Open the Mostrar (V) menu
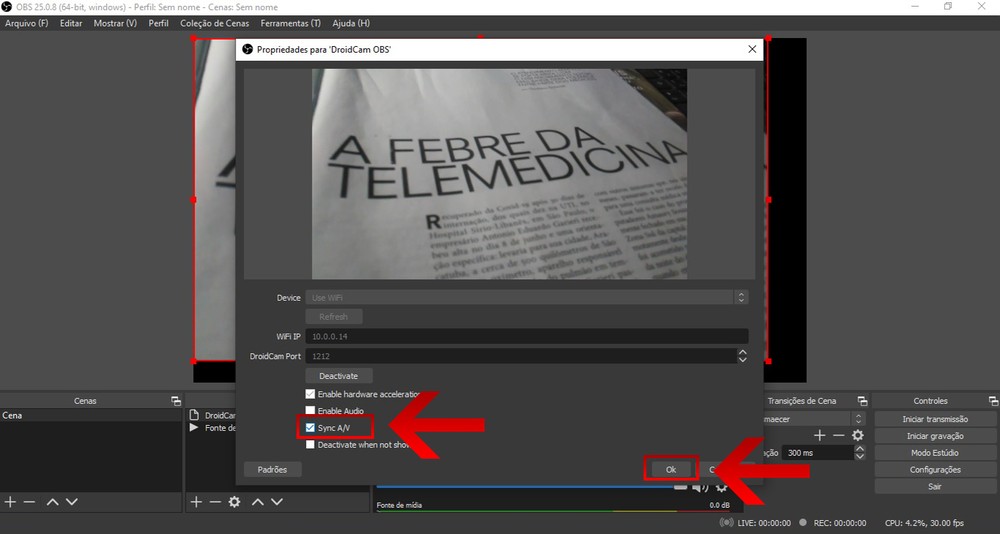This screenshot has width=1000, height=534. click(x=115, y=23)
